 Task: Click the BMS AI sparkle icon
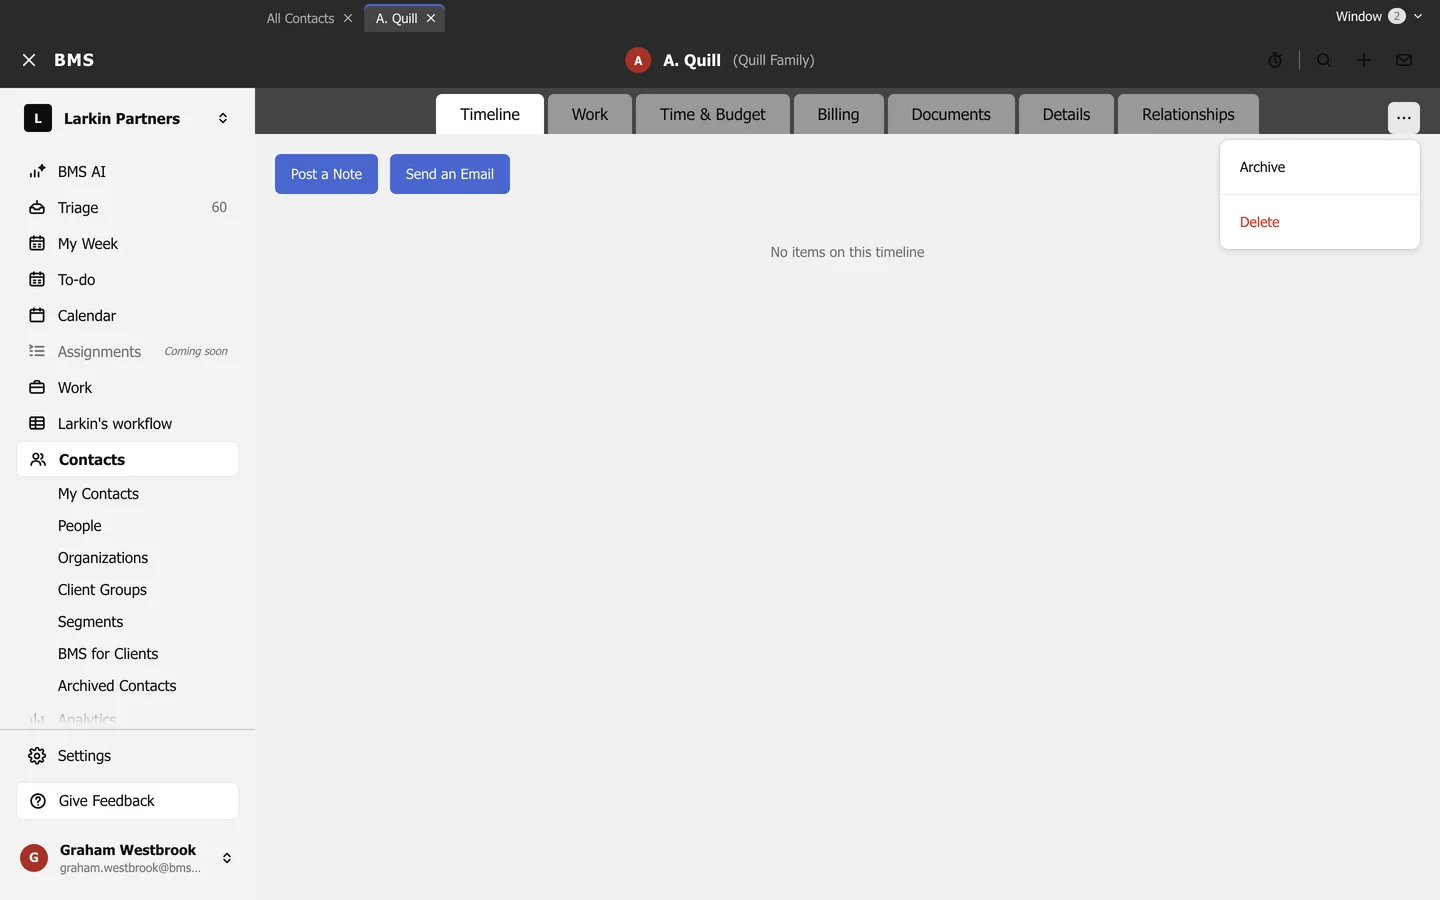37,171
